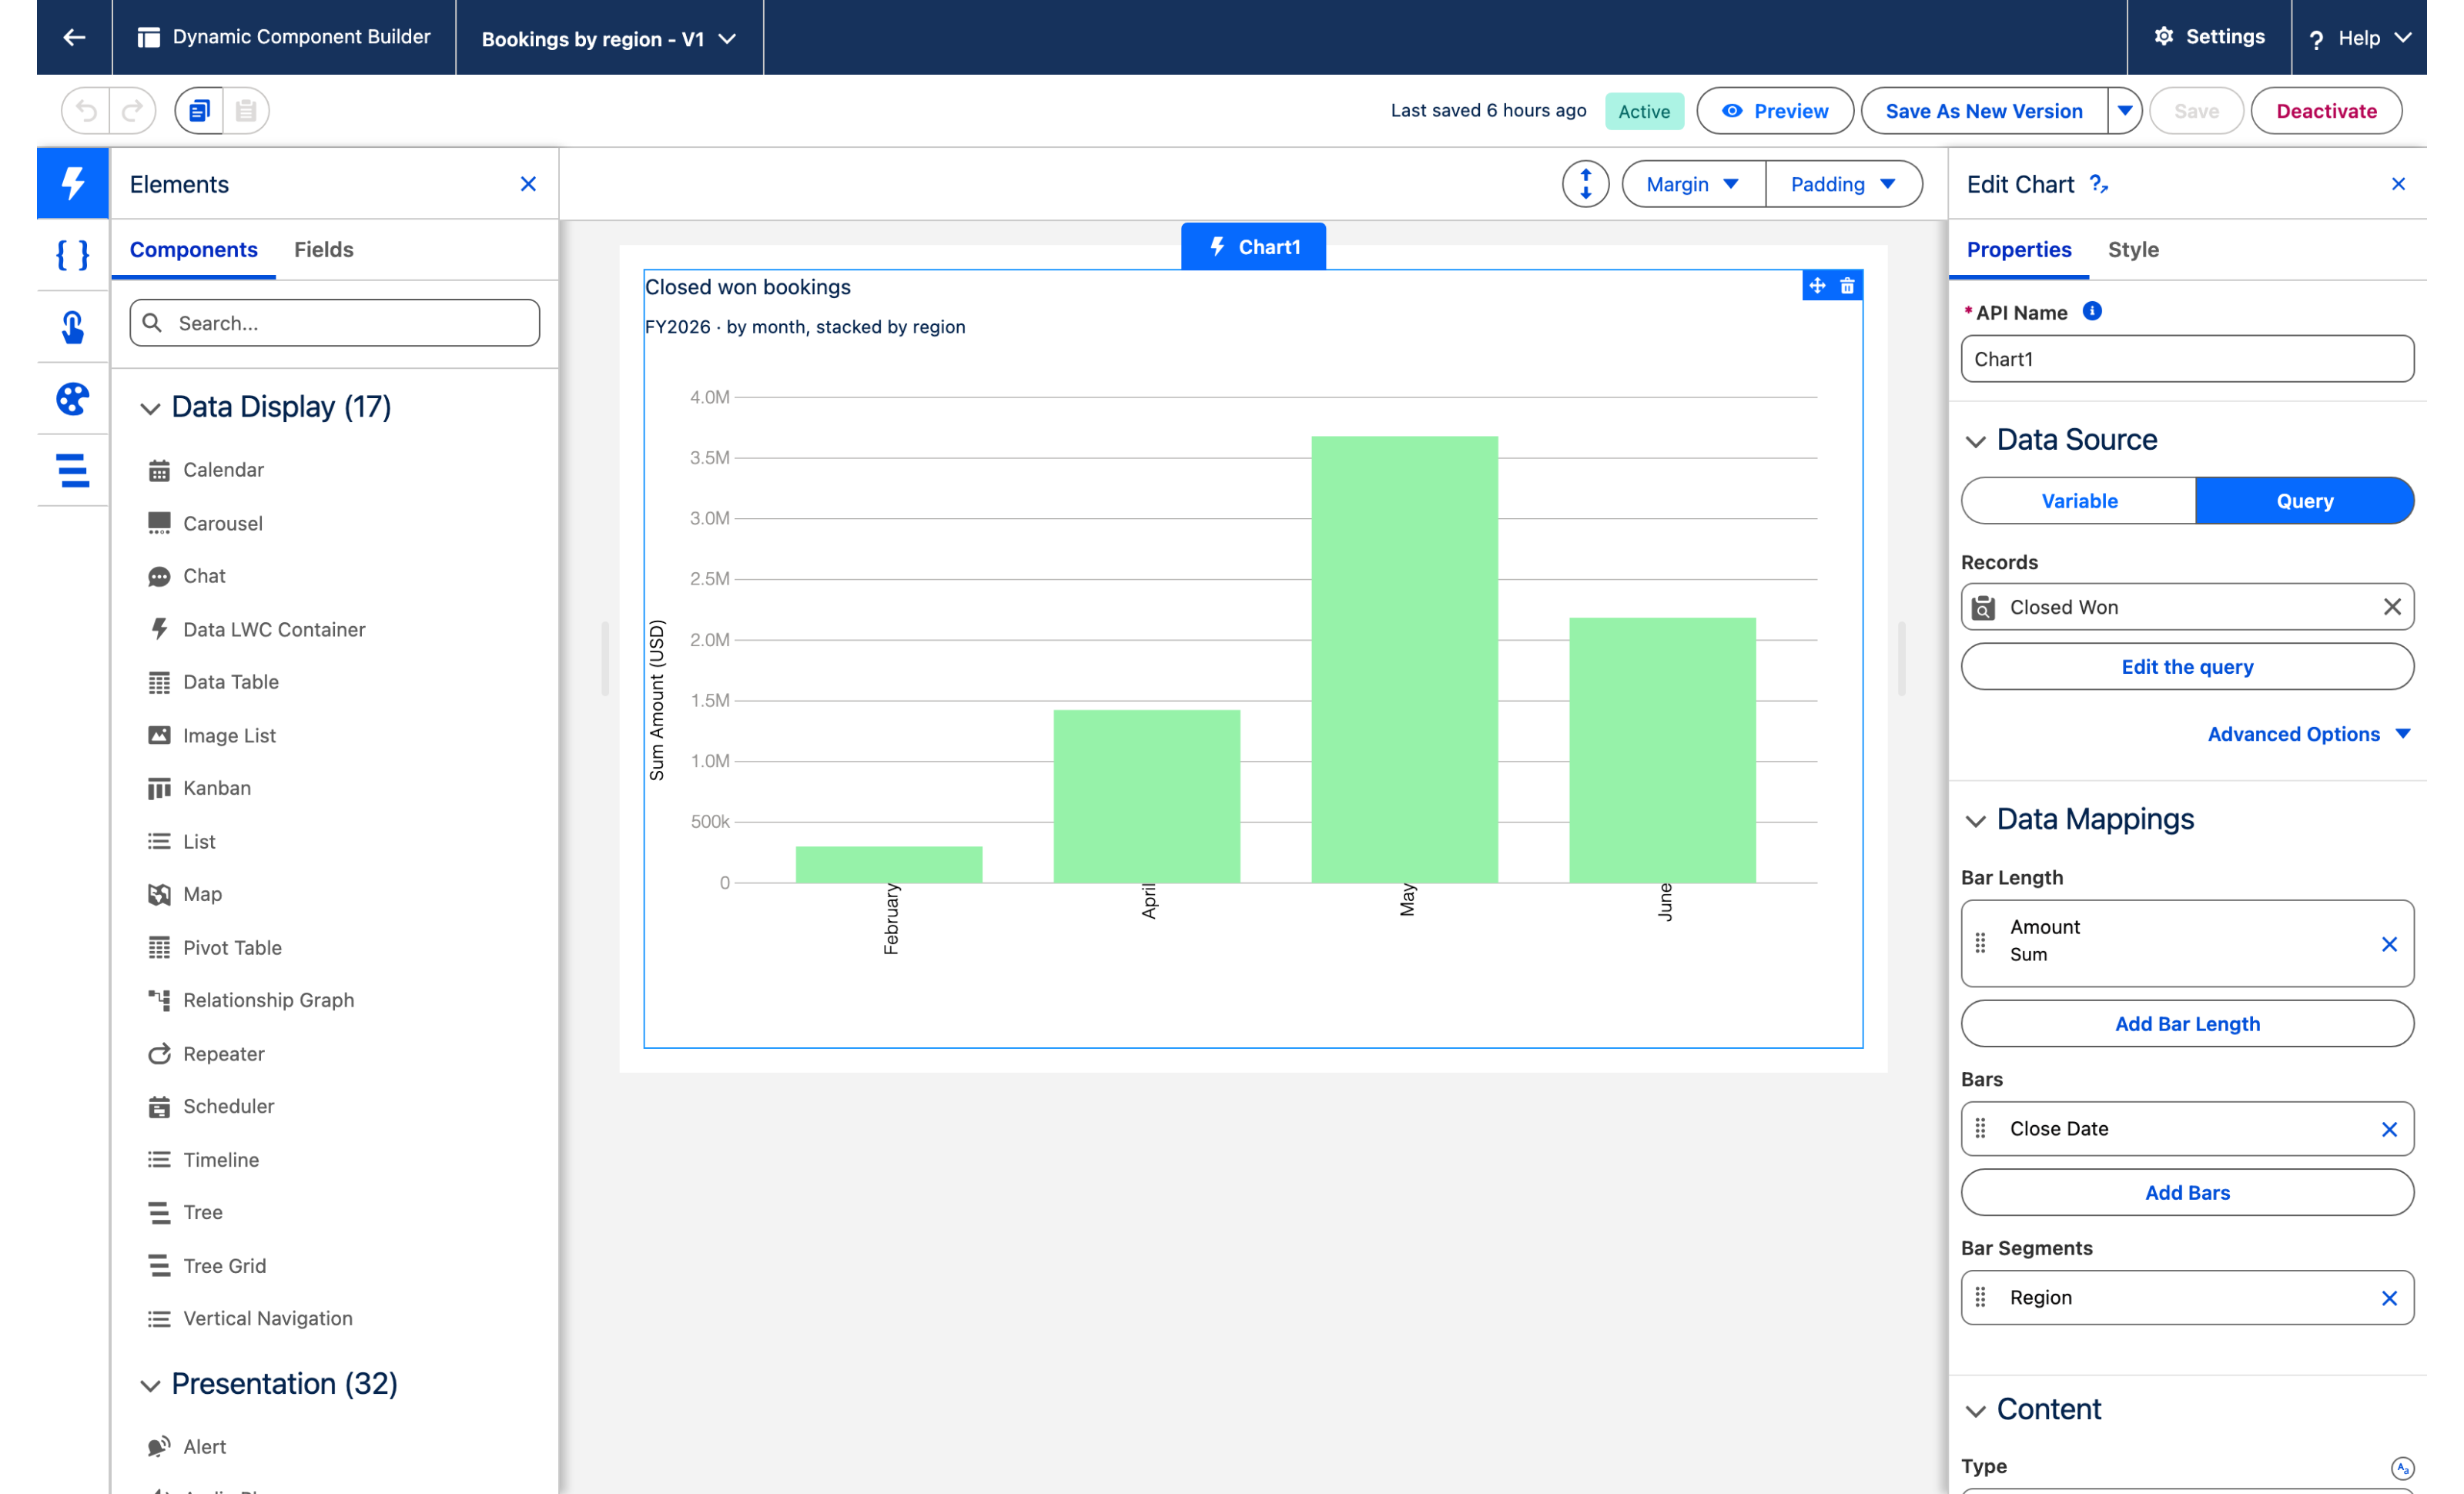Open the curly braces resources sidebar icon

(x=73, y=255)
